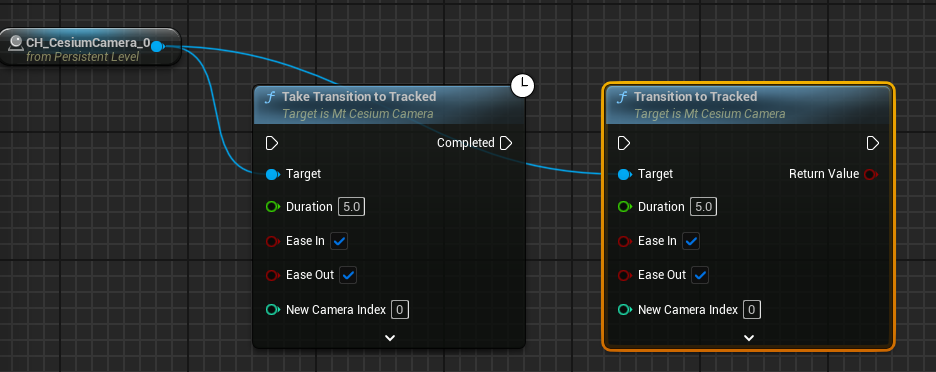Toggle Ease Out checkbox on Take Transition node
This screenshot has width=936, height=372.
[348, 275]
